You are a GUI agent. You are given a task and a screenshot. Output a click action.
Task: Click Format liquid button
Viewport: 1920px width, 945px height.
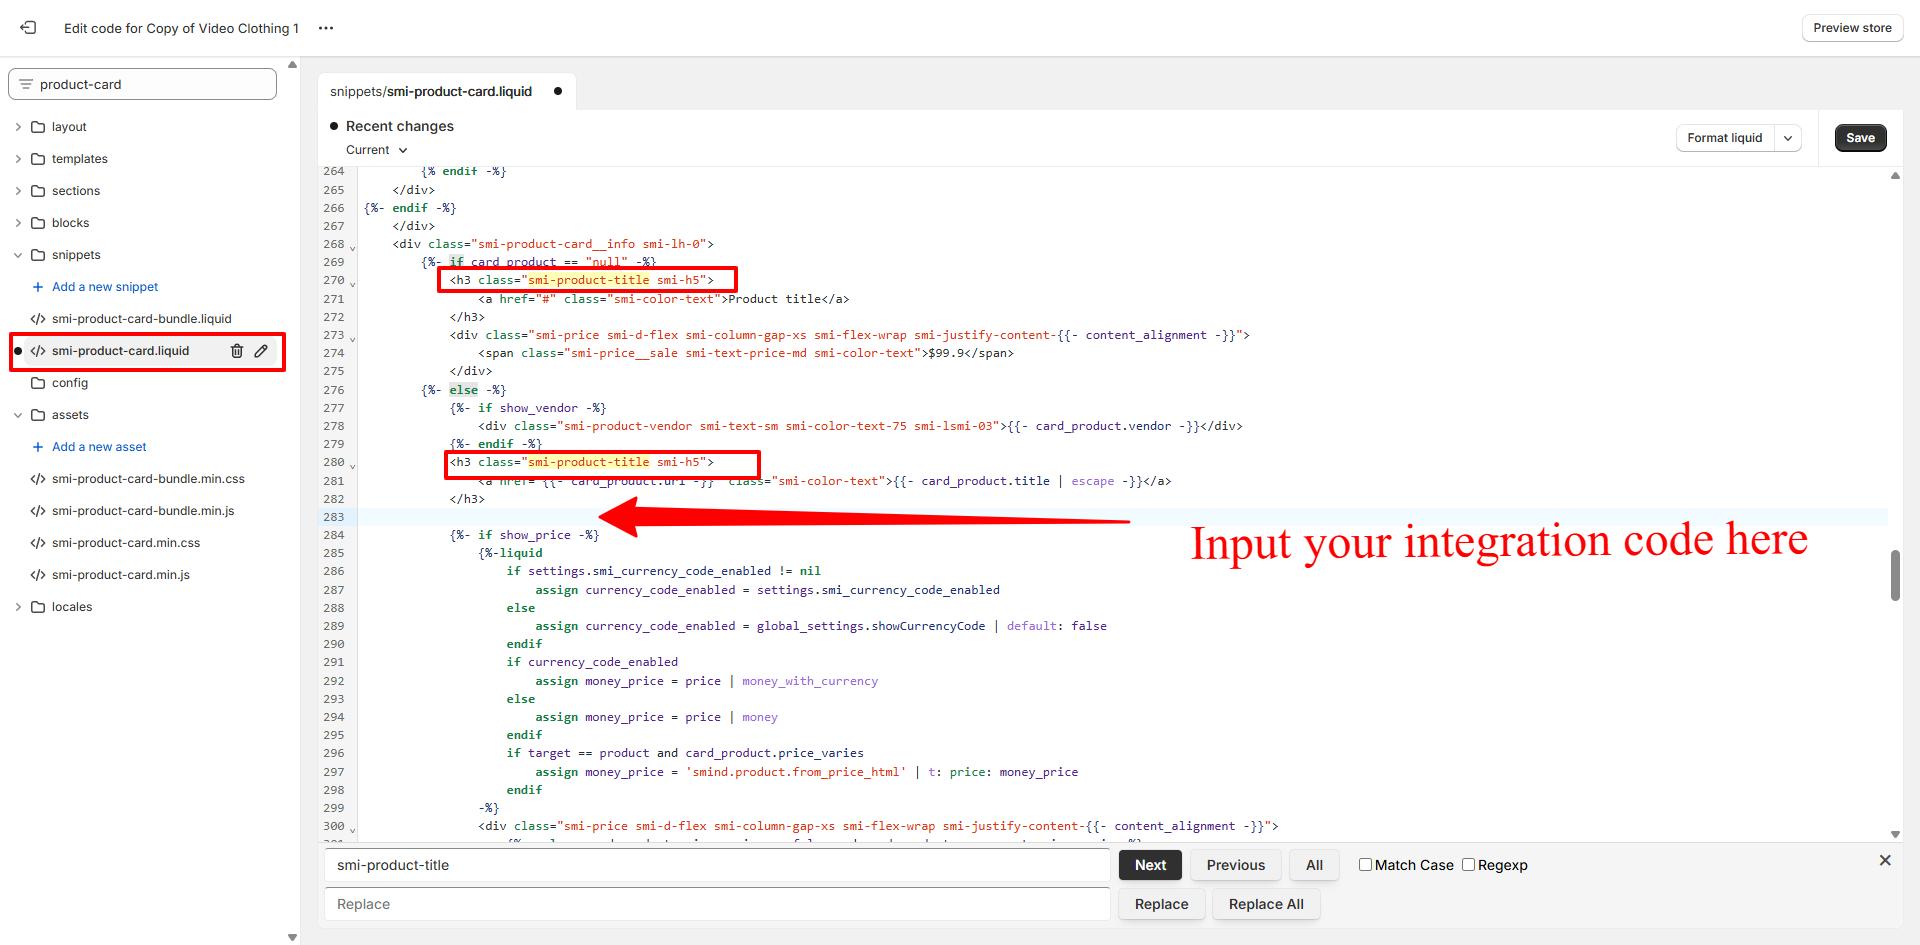1725,138
